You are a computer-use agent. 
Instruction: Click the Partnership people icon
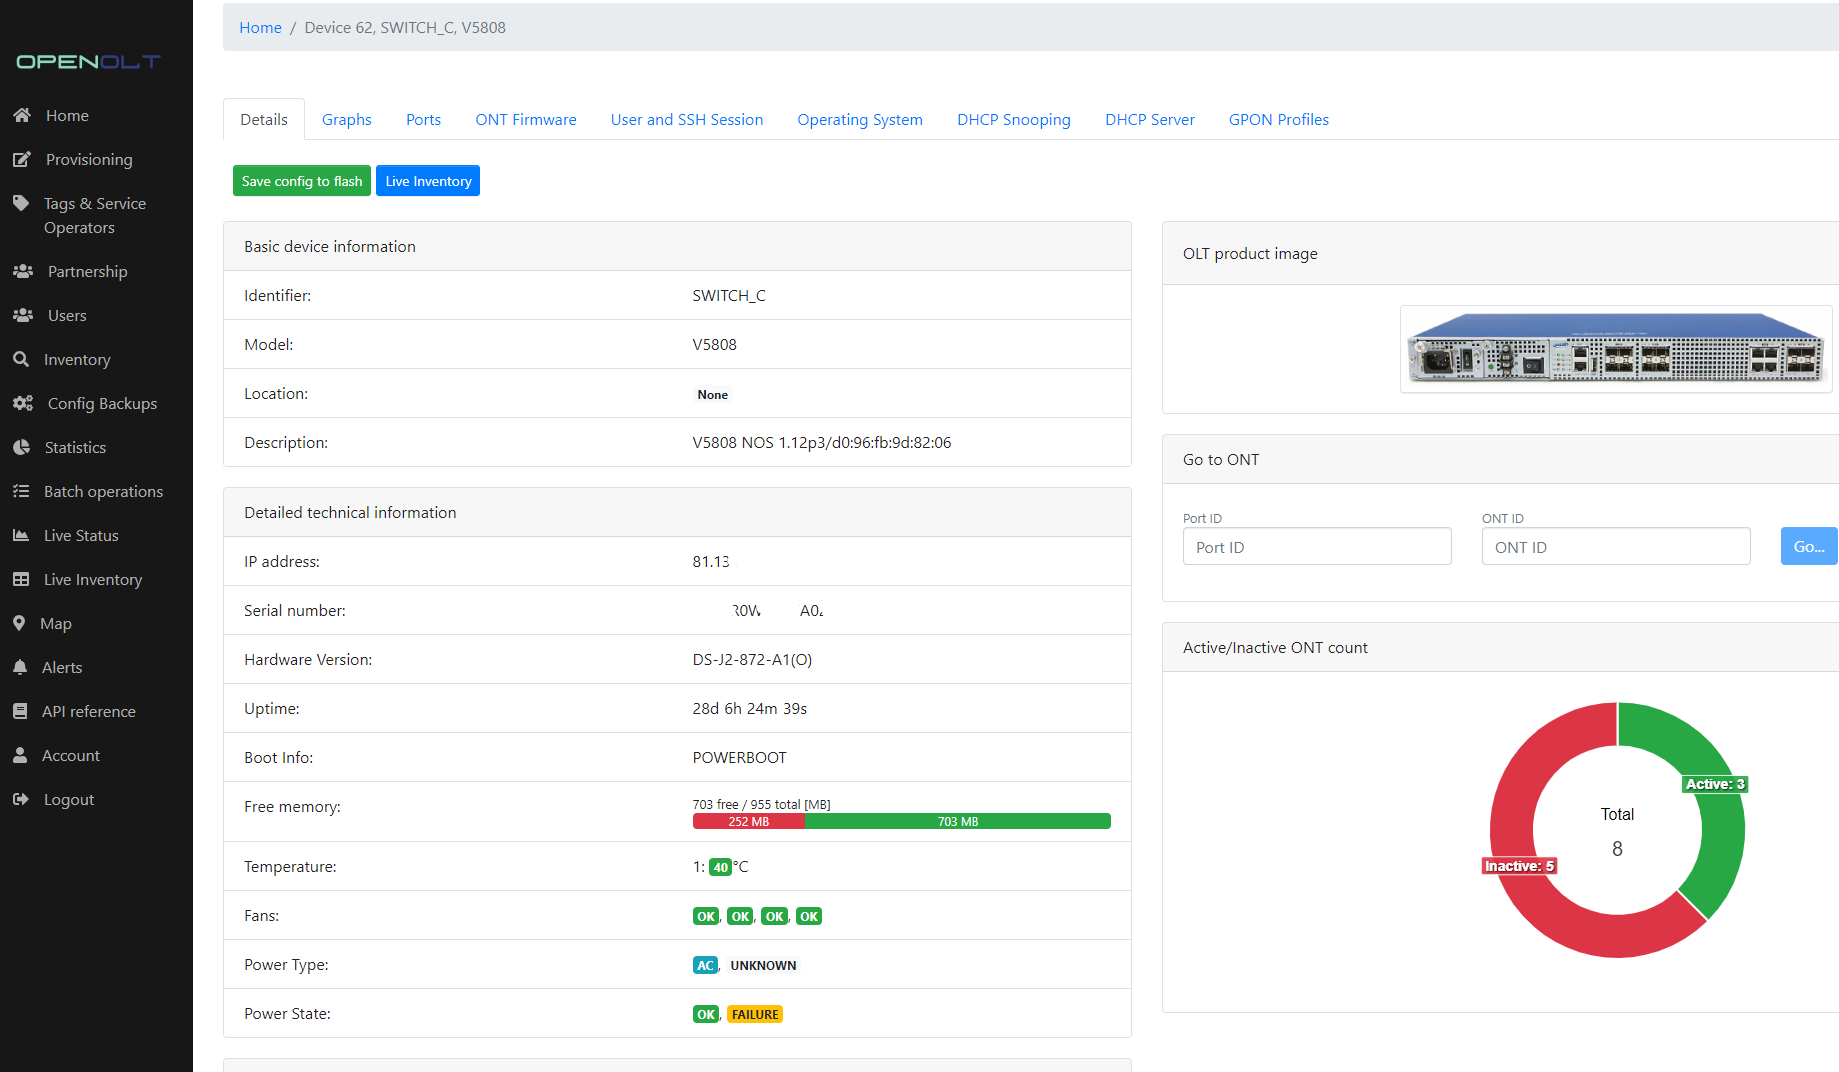pyautogui.click(x=23, y=271)
